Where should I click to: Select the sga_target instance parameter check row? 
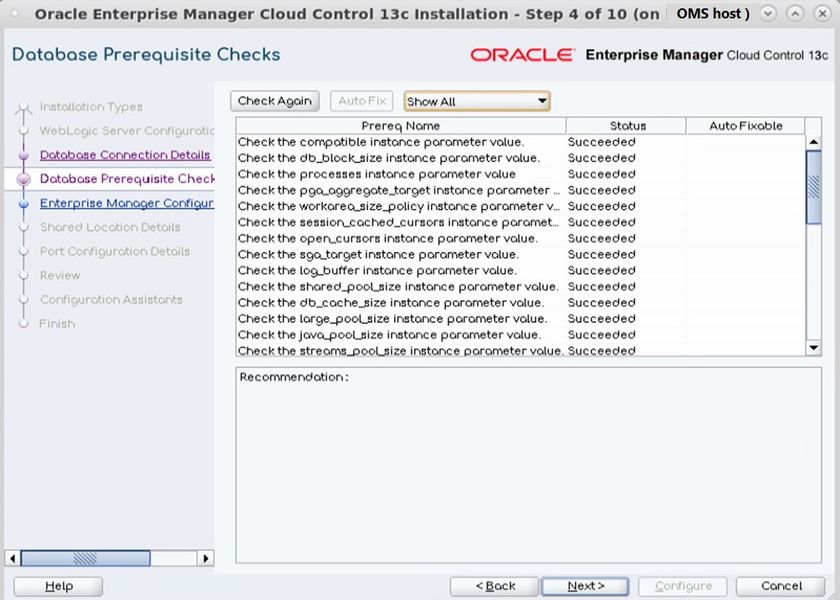(x=520, y=254)
